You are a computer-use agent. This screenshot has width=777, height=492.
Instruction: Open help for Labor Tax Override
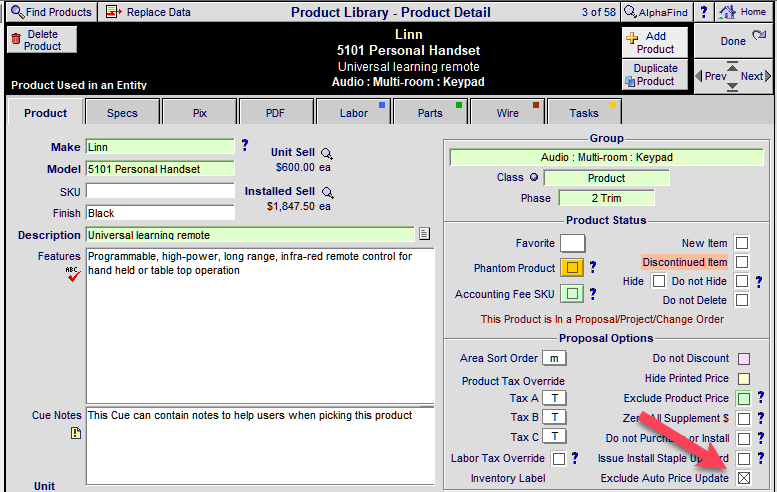coord(575,458)
